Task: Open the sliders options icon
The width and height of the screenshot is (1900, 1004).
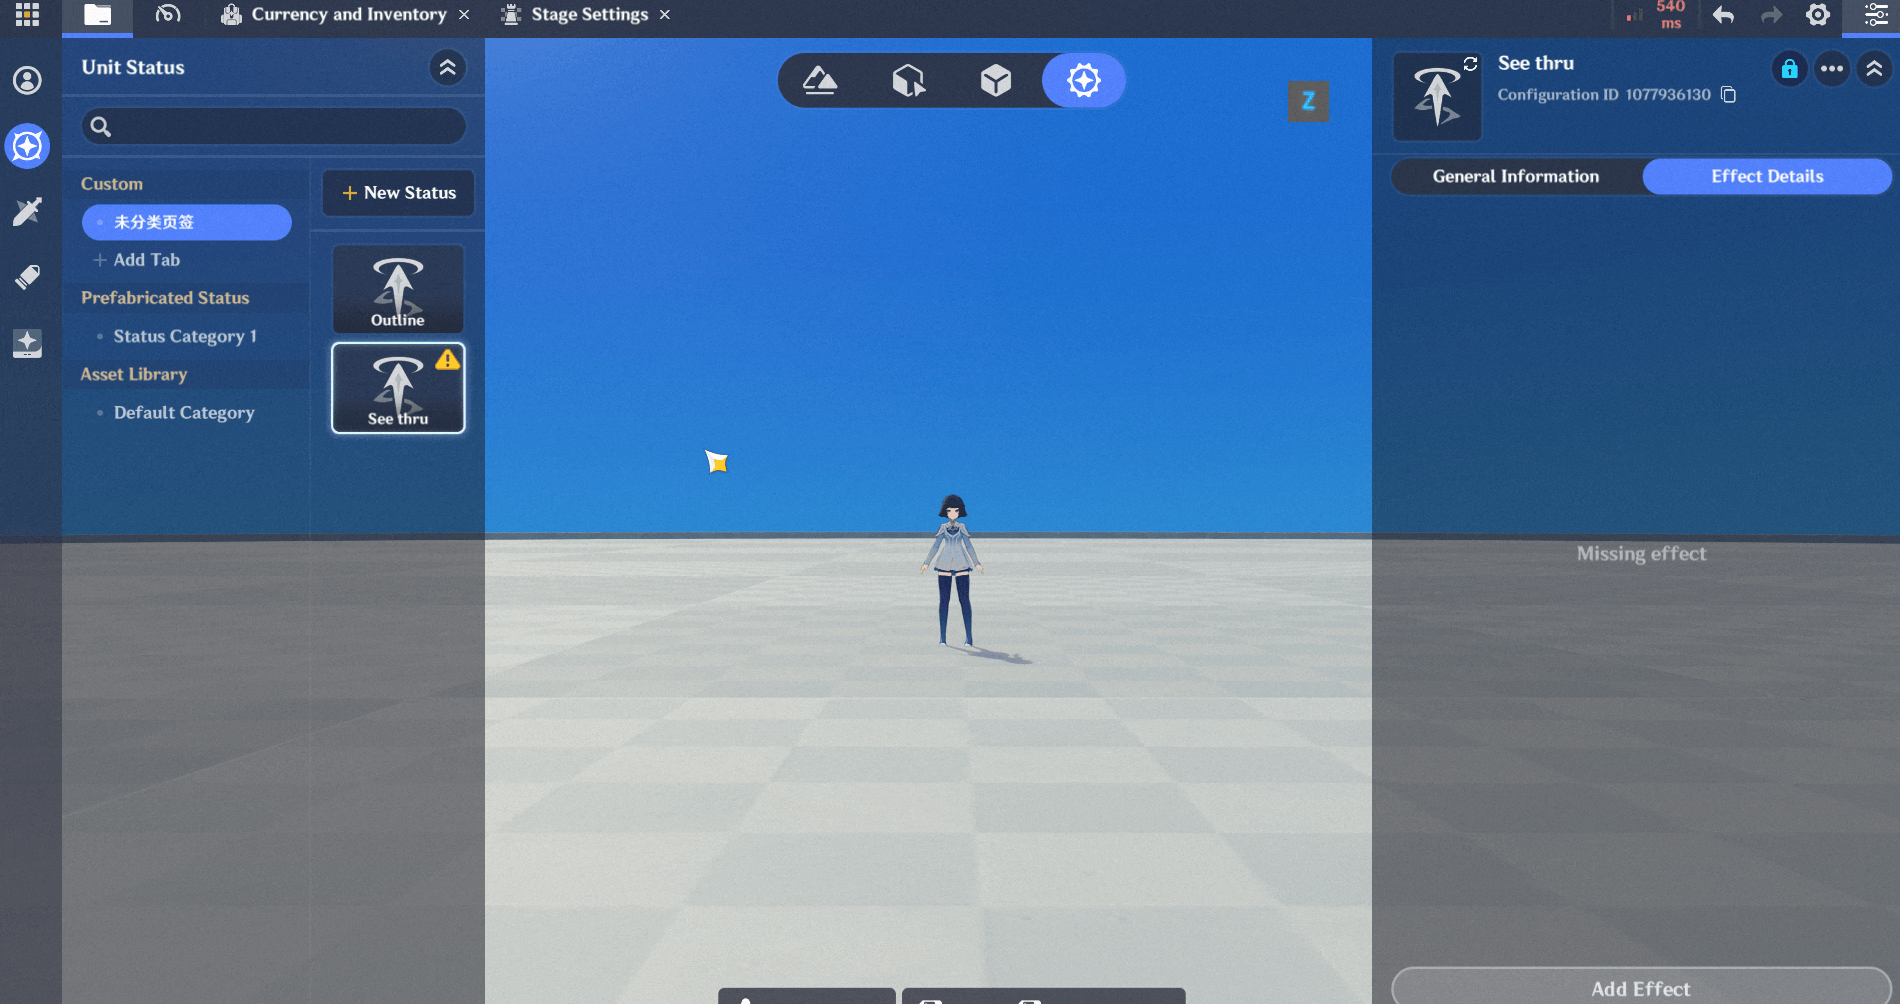Action: tap(1876, 15)
